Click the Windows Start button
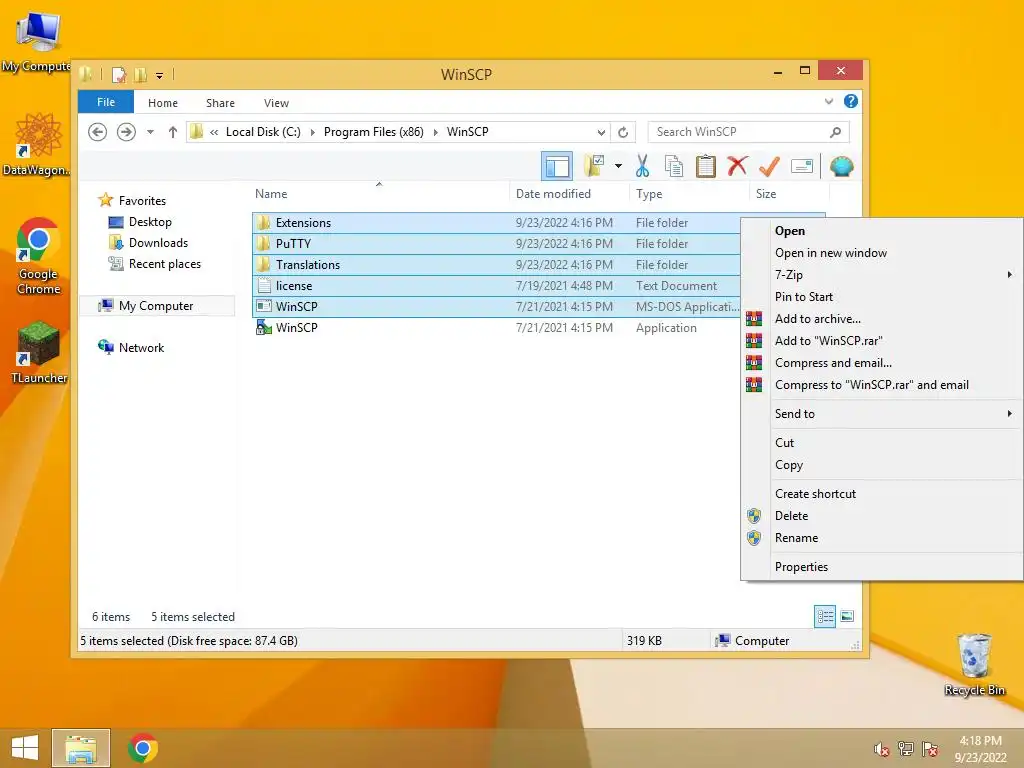The width and height of the screenshot is (1024, 768). pos(25,748)
